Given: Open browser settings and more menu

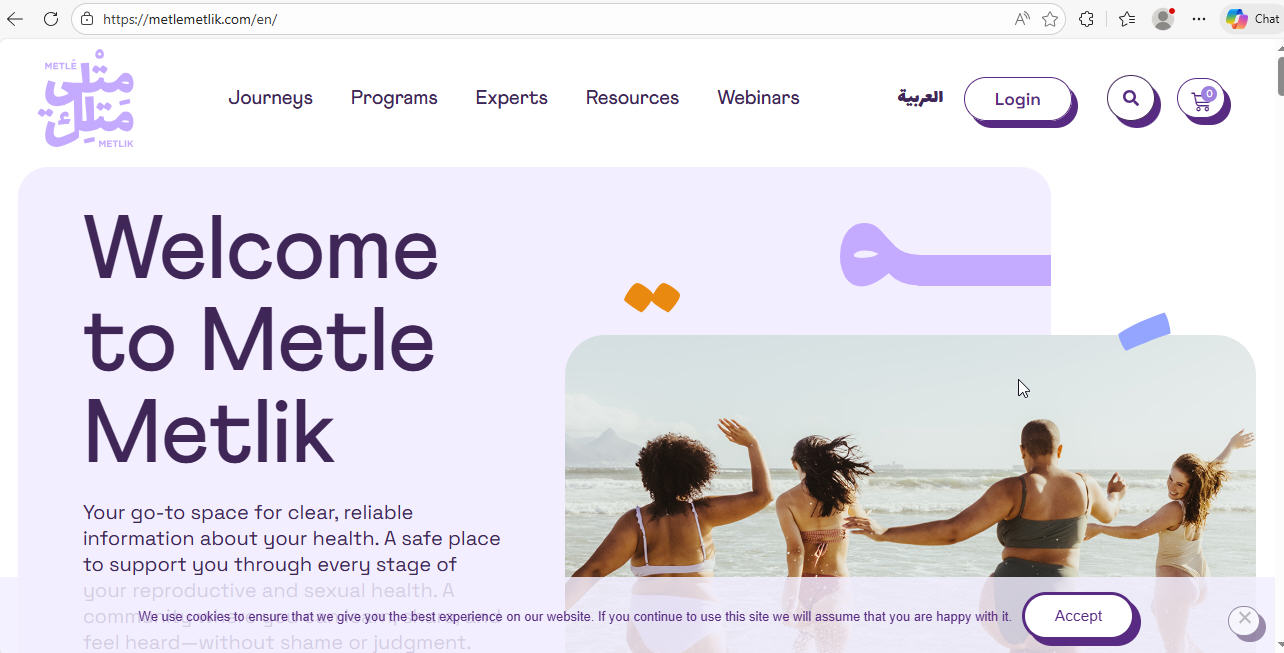Looking at the screenshot, I should 1199,19.
